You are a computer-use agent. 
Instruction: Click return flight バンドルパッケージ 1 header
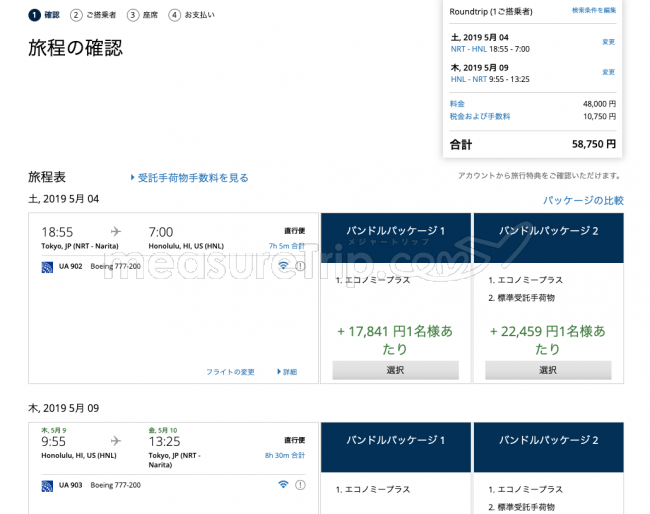pos(396,447)
